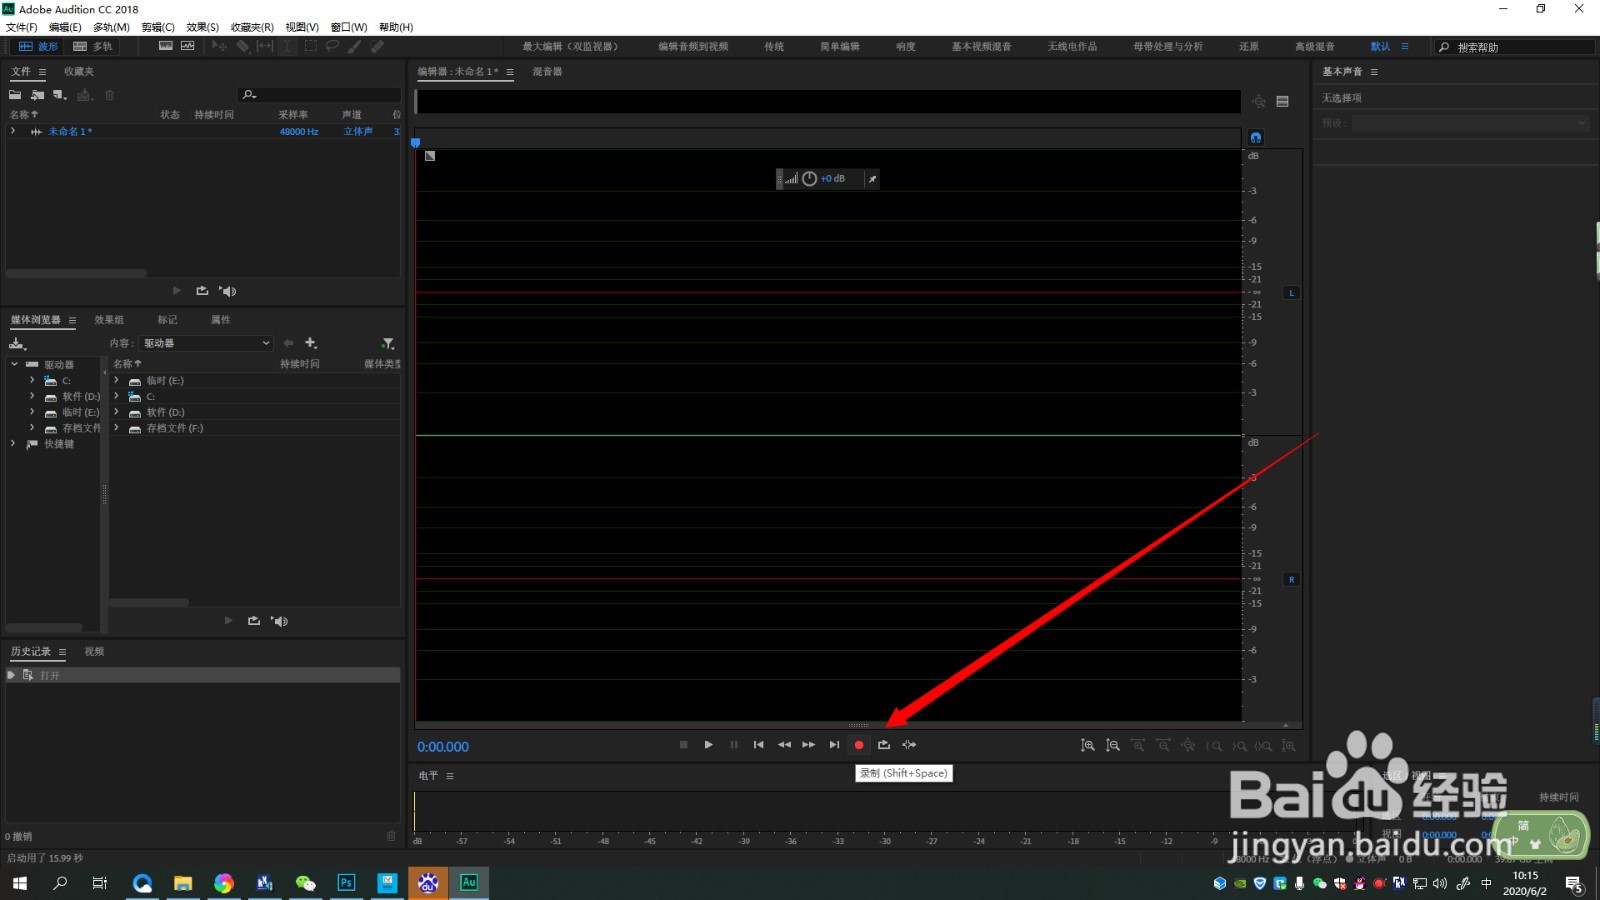Select 简单编辑 workspace
The image size is (1600, 900).
click(x=840, y=47)
